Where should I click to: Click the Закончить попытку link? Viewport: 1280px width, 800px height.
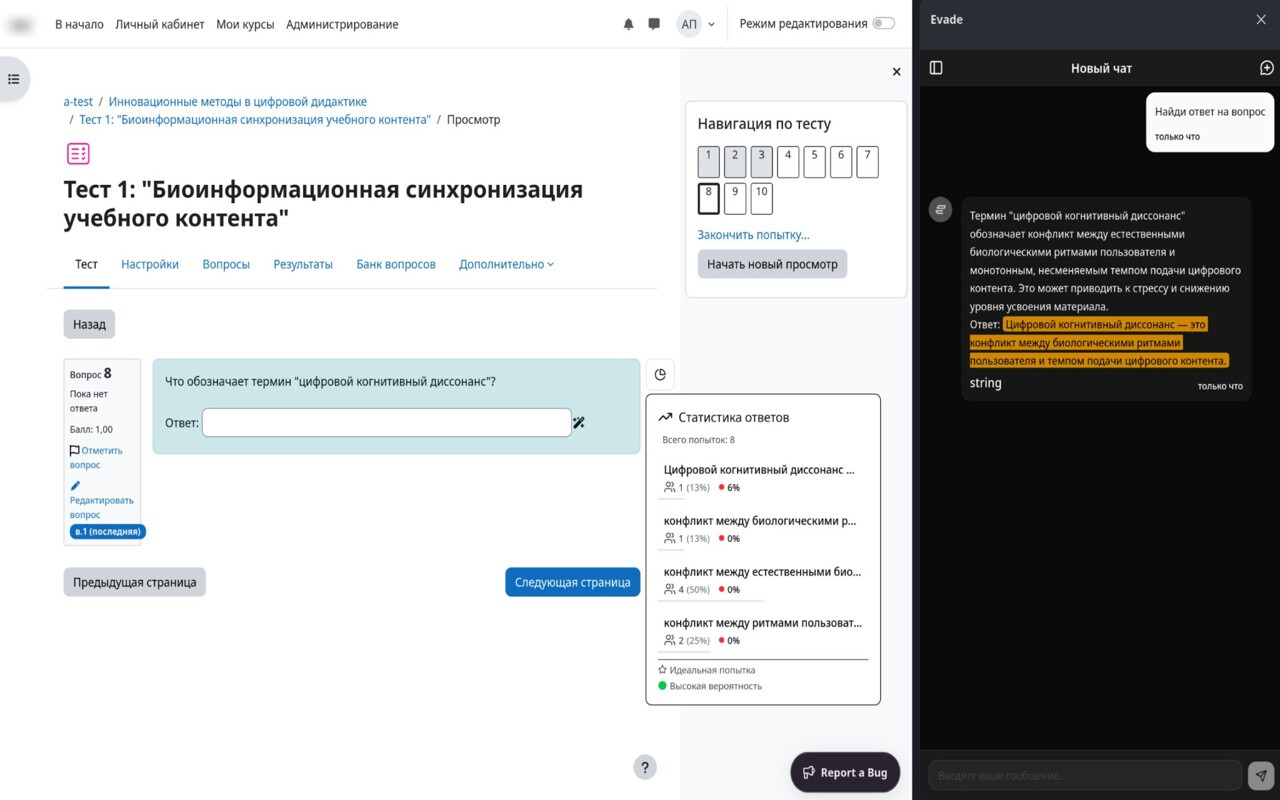753,235
